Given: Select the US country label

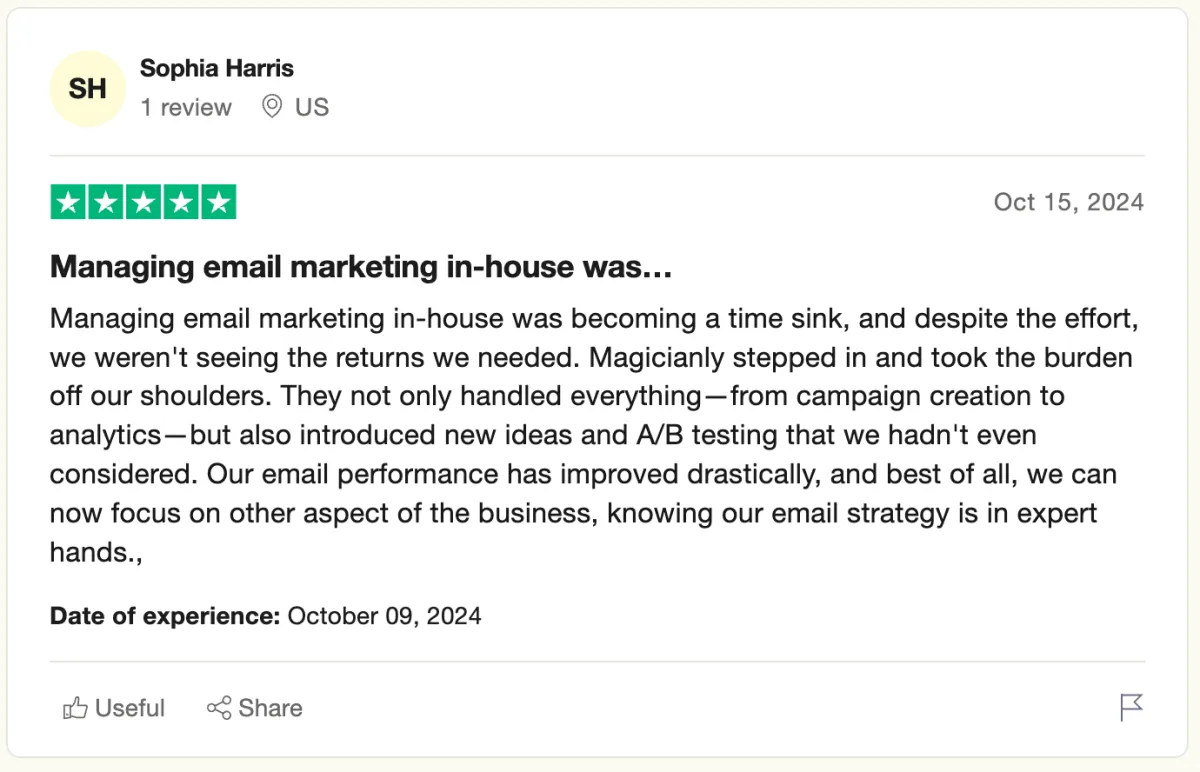Looking at the screenshot, I should [312, 107].
